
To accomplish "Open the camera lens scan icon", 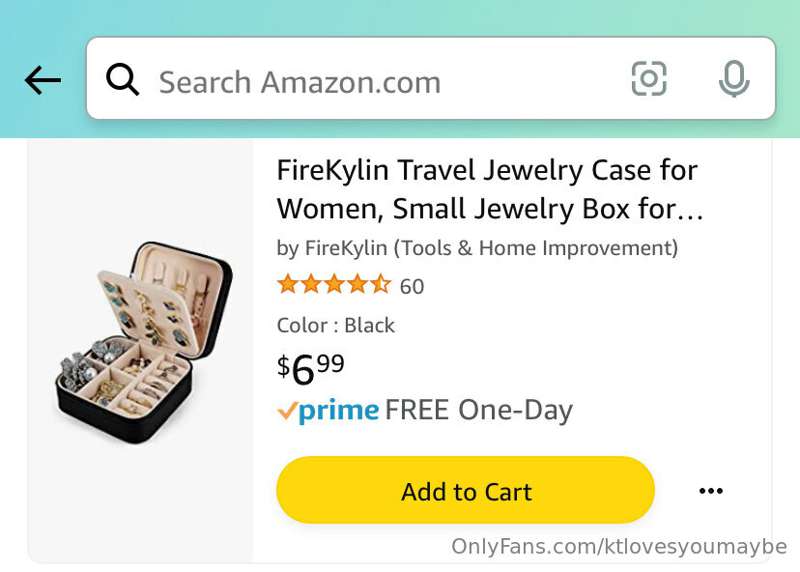I will [649, 79].
